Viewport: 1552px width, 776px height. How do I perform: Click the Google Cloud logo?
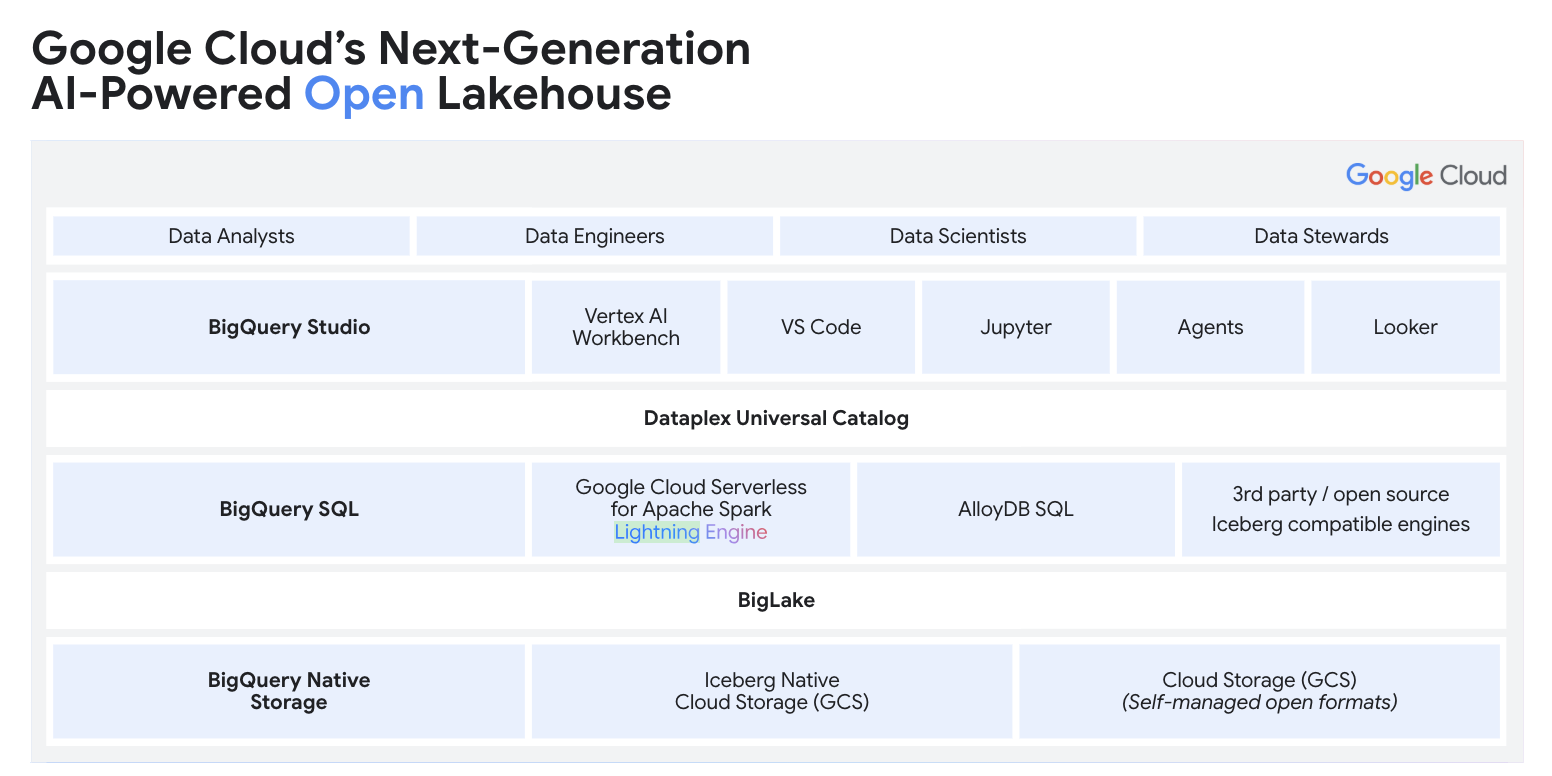tap(1426, 176)
